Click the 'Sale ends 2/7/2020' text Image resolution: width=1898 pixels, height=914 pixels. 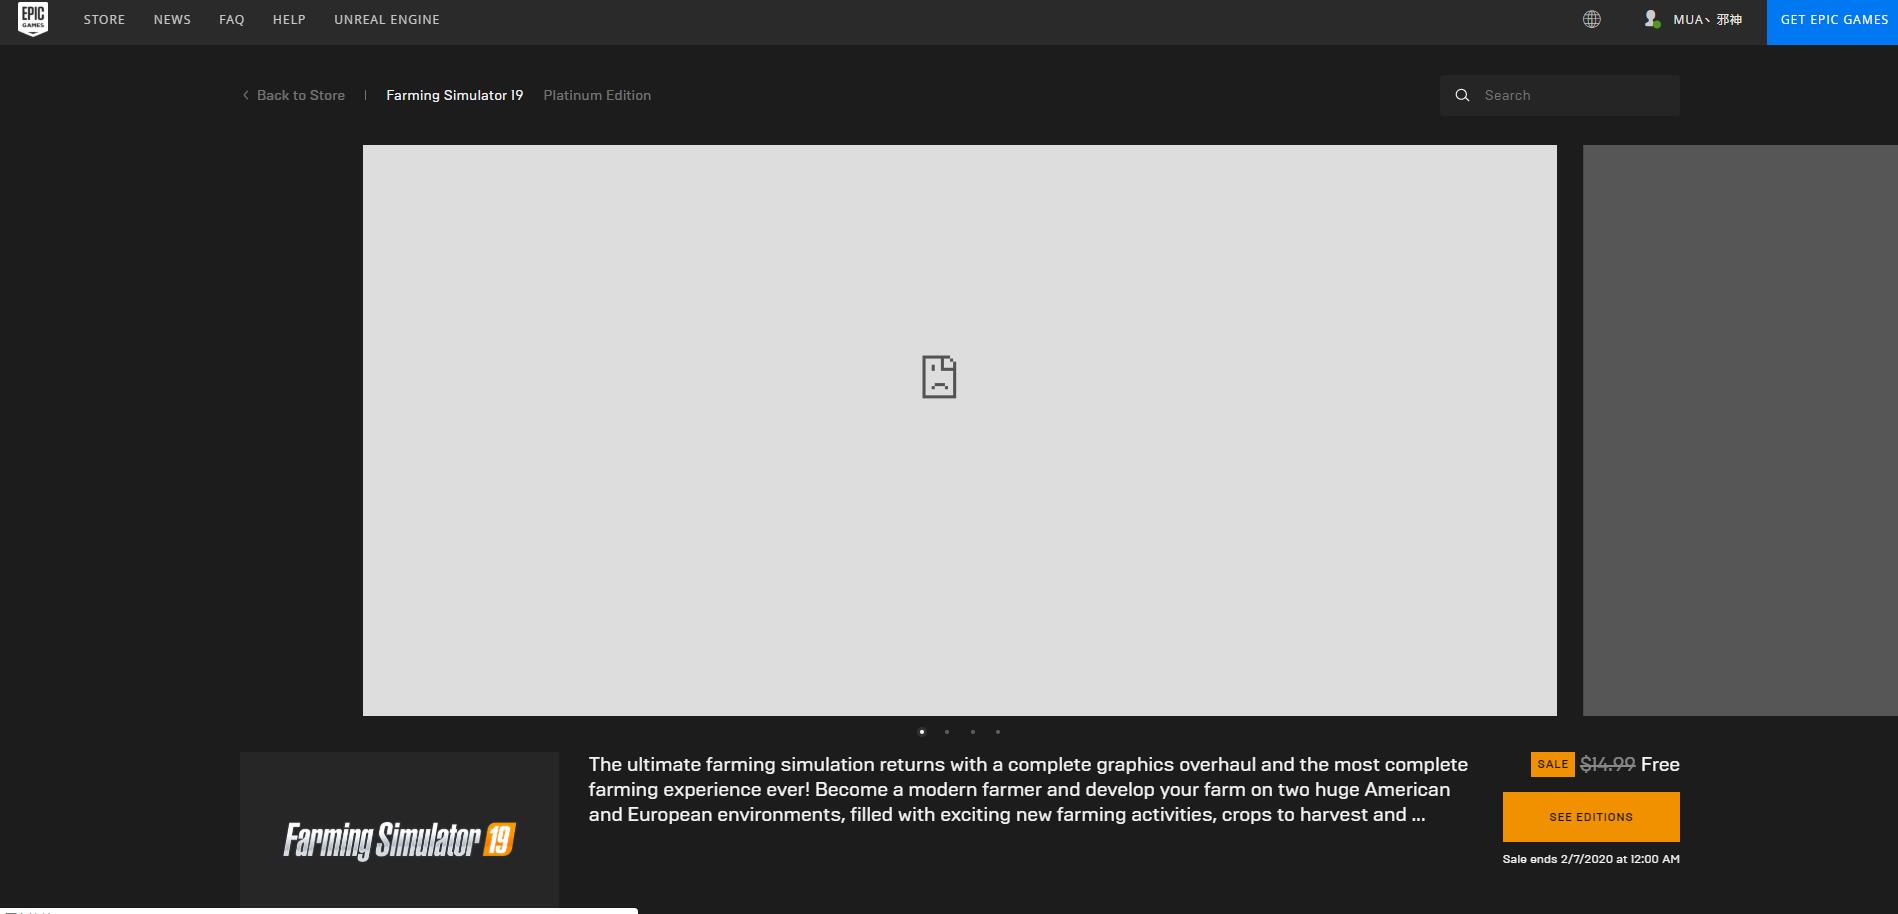tap(1591, 859)
